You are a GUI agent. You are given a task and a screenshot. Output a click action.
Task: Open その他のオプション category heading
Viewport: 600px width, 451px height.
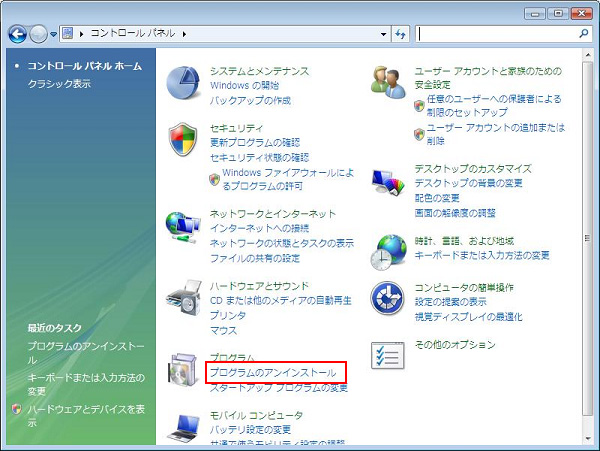pos(455,345)
